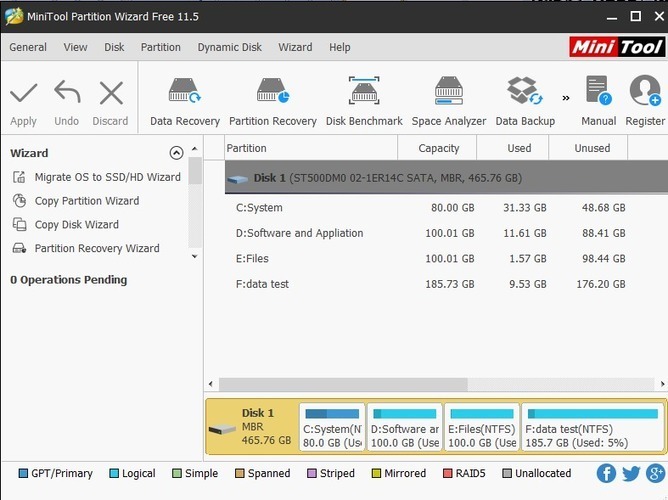Click the Discard X icon

pyautogui.click(x=110, y=94)
